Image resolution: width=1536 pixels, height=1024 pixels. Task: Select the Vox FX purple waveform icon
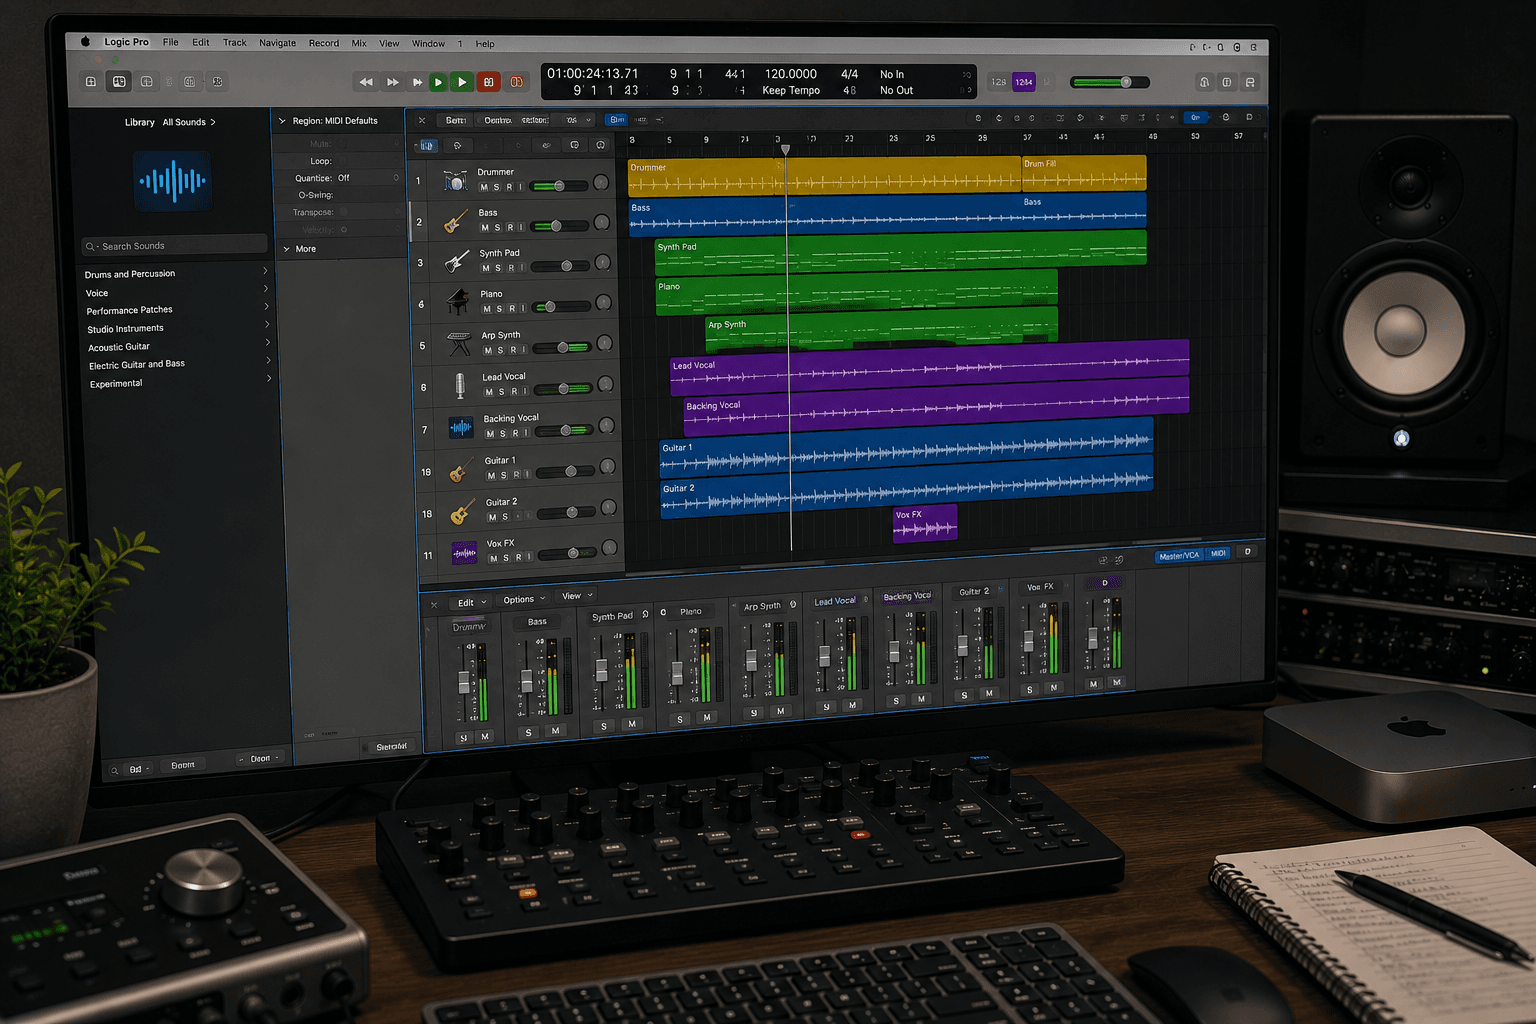coord(464,552)
